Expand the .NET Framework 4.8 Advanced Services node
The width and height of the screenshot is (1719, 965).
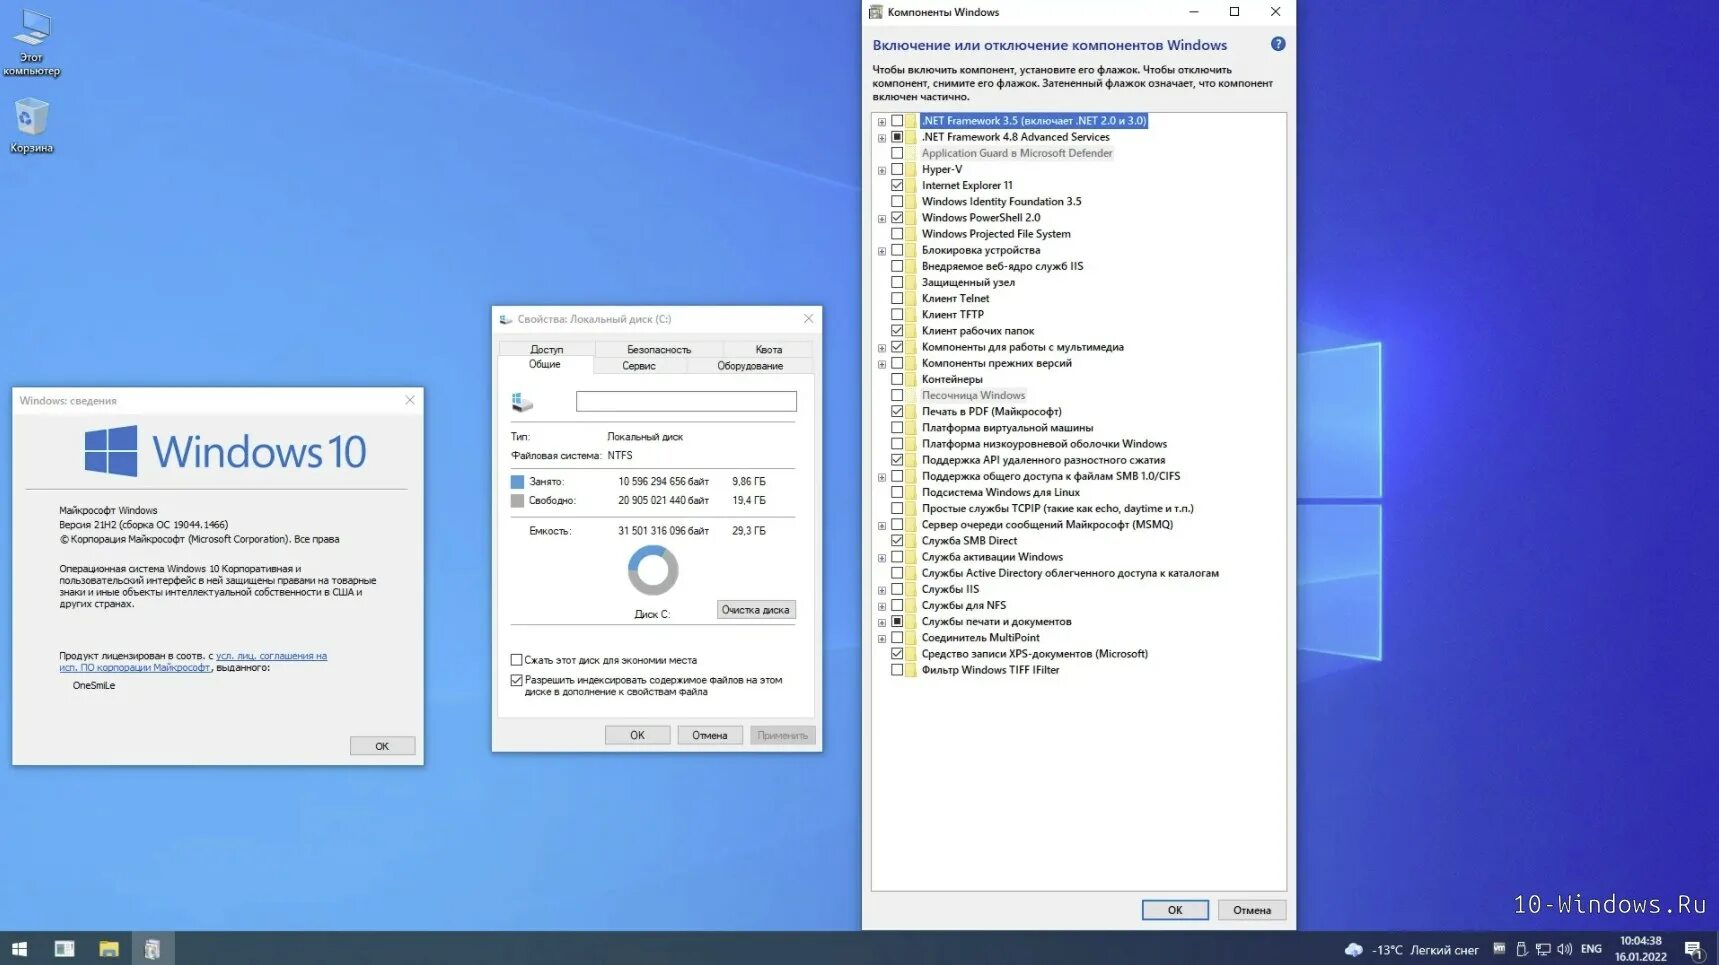point(882,138)
